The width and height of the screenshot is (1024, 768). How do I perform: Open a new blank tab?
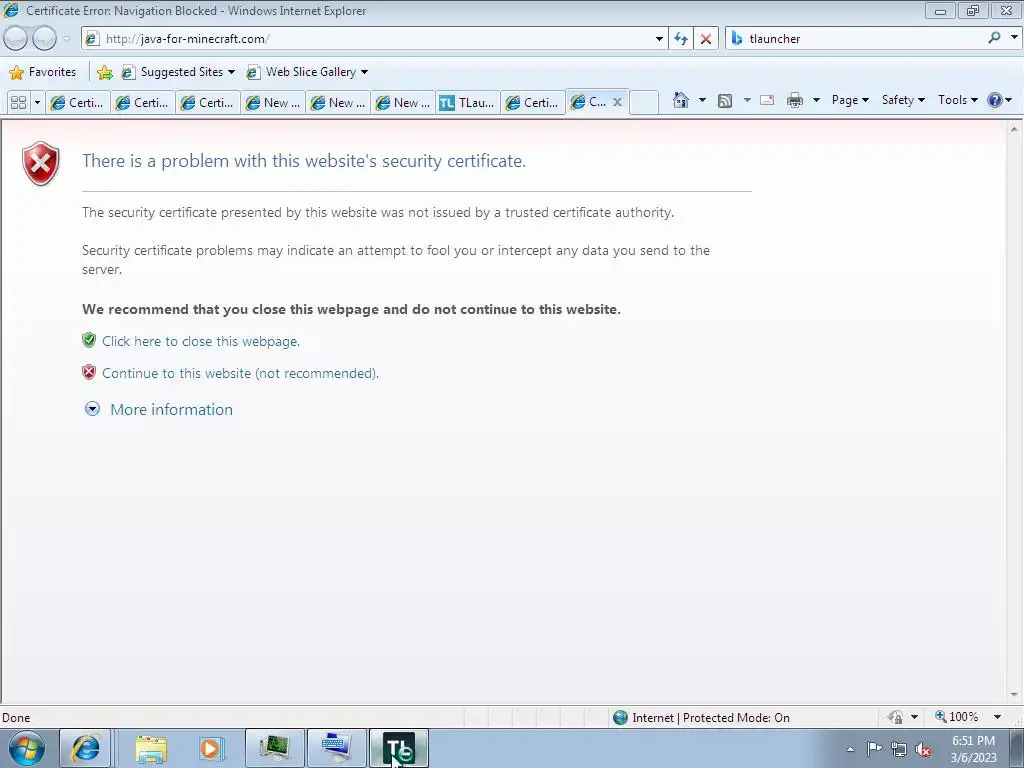[643, 103]
